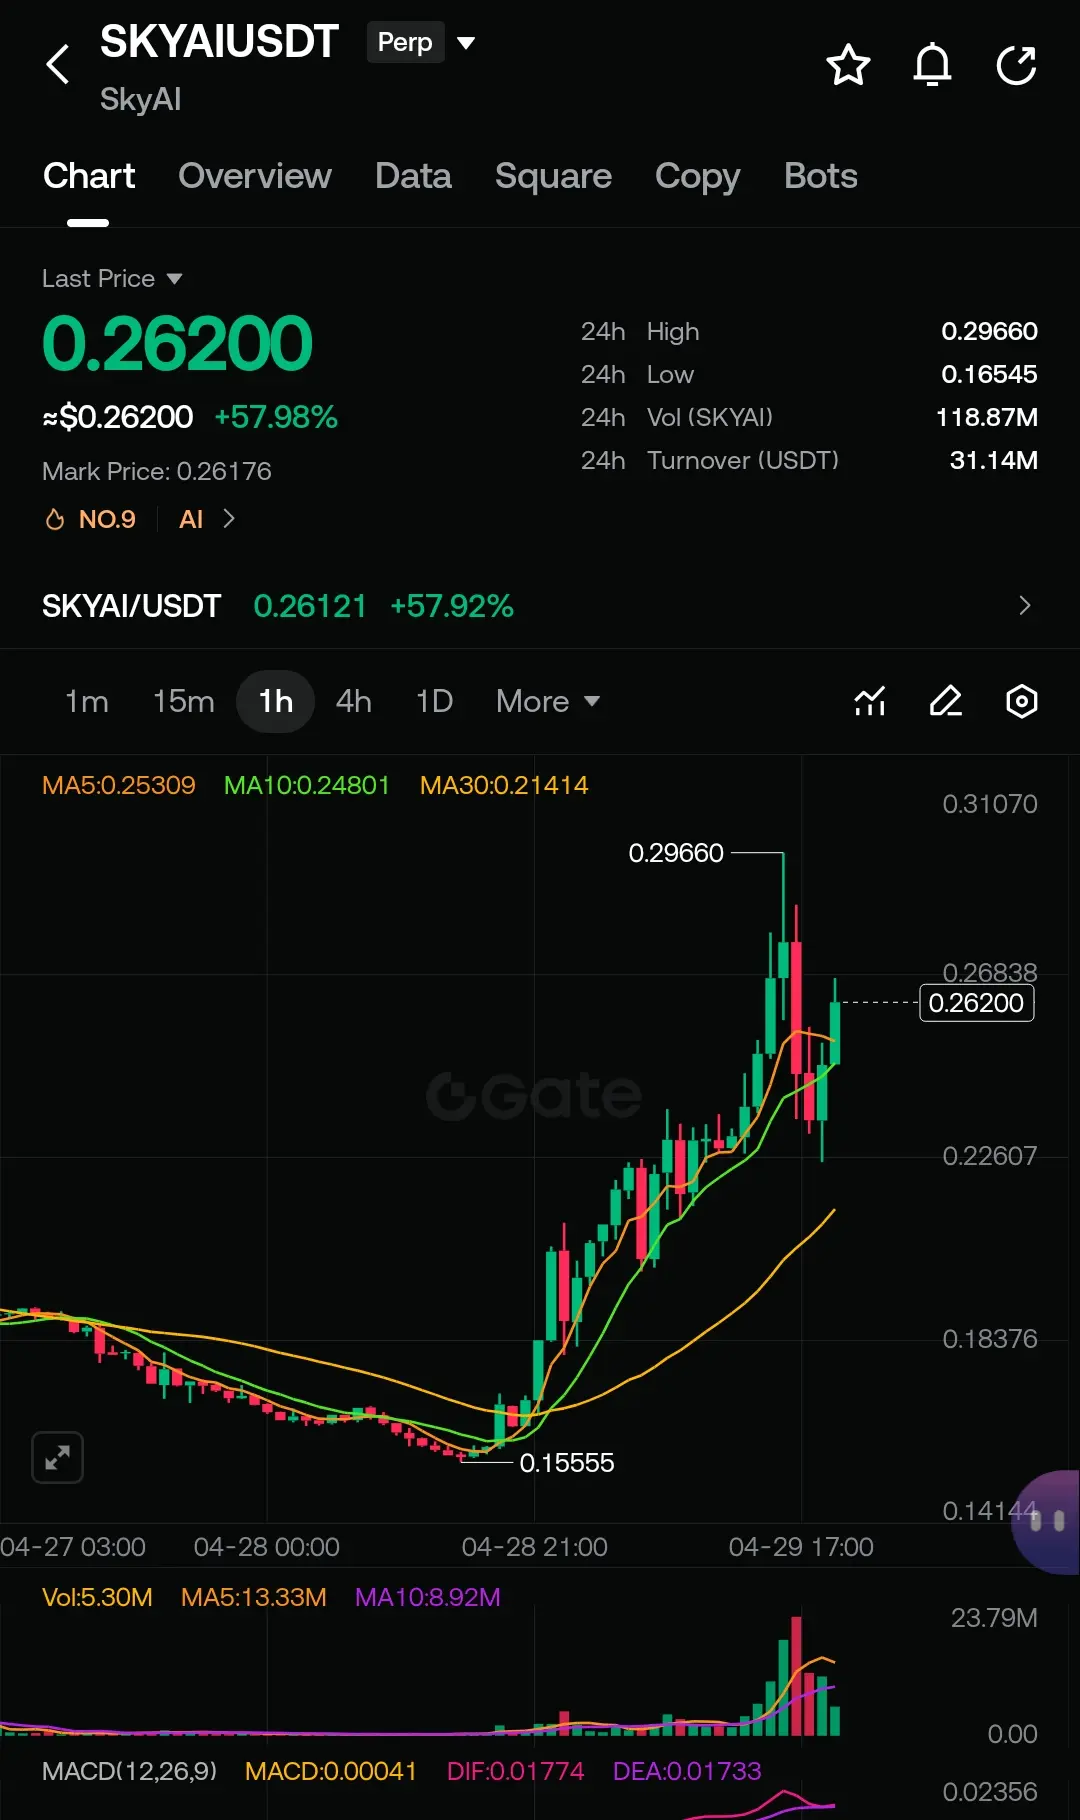Tap the 24h High value 0.29660
Viewport: 1080px width, 1820px height.
point(989,331)
